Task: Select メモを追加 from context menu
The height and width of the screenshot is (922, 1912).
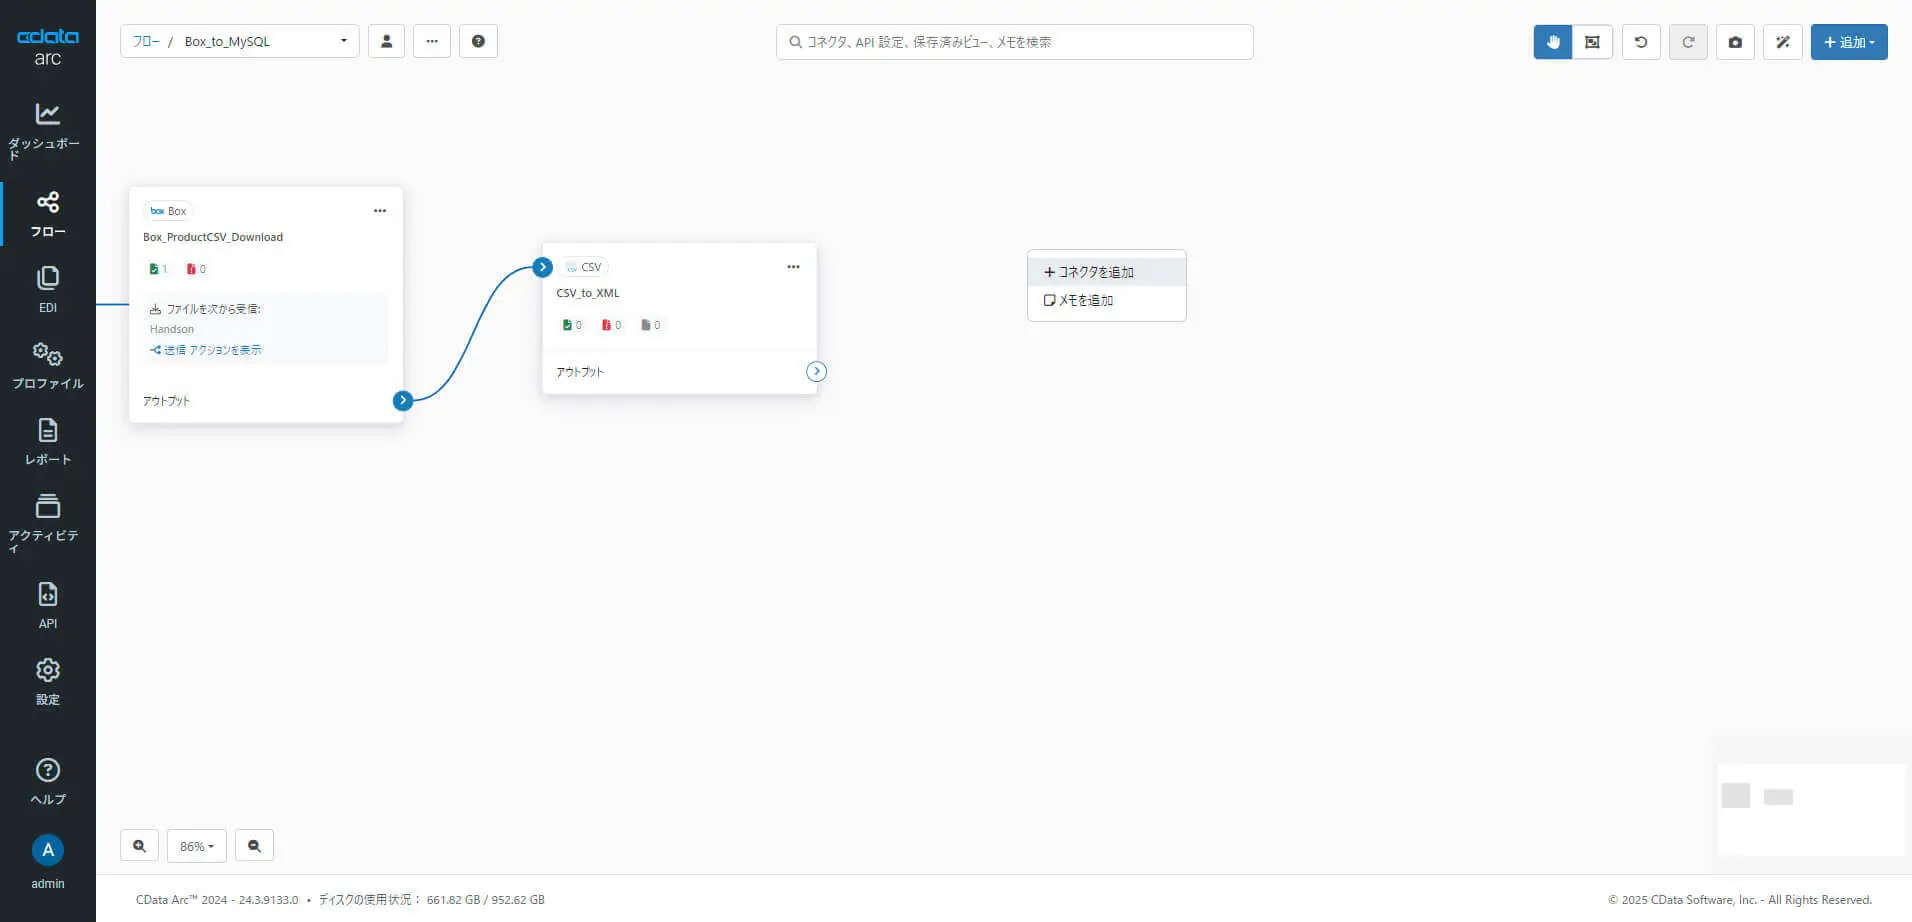Action: click(1107, 300)
